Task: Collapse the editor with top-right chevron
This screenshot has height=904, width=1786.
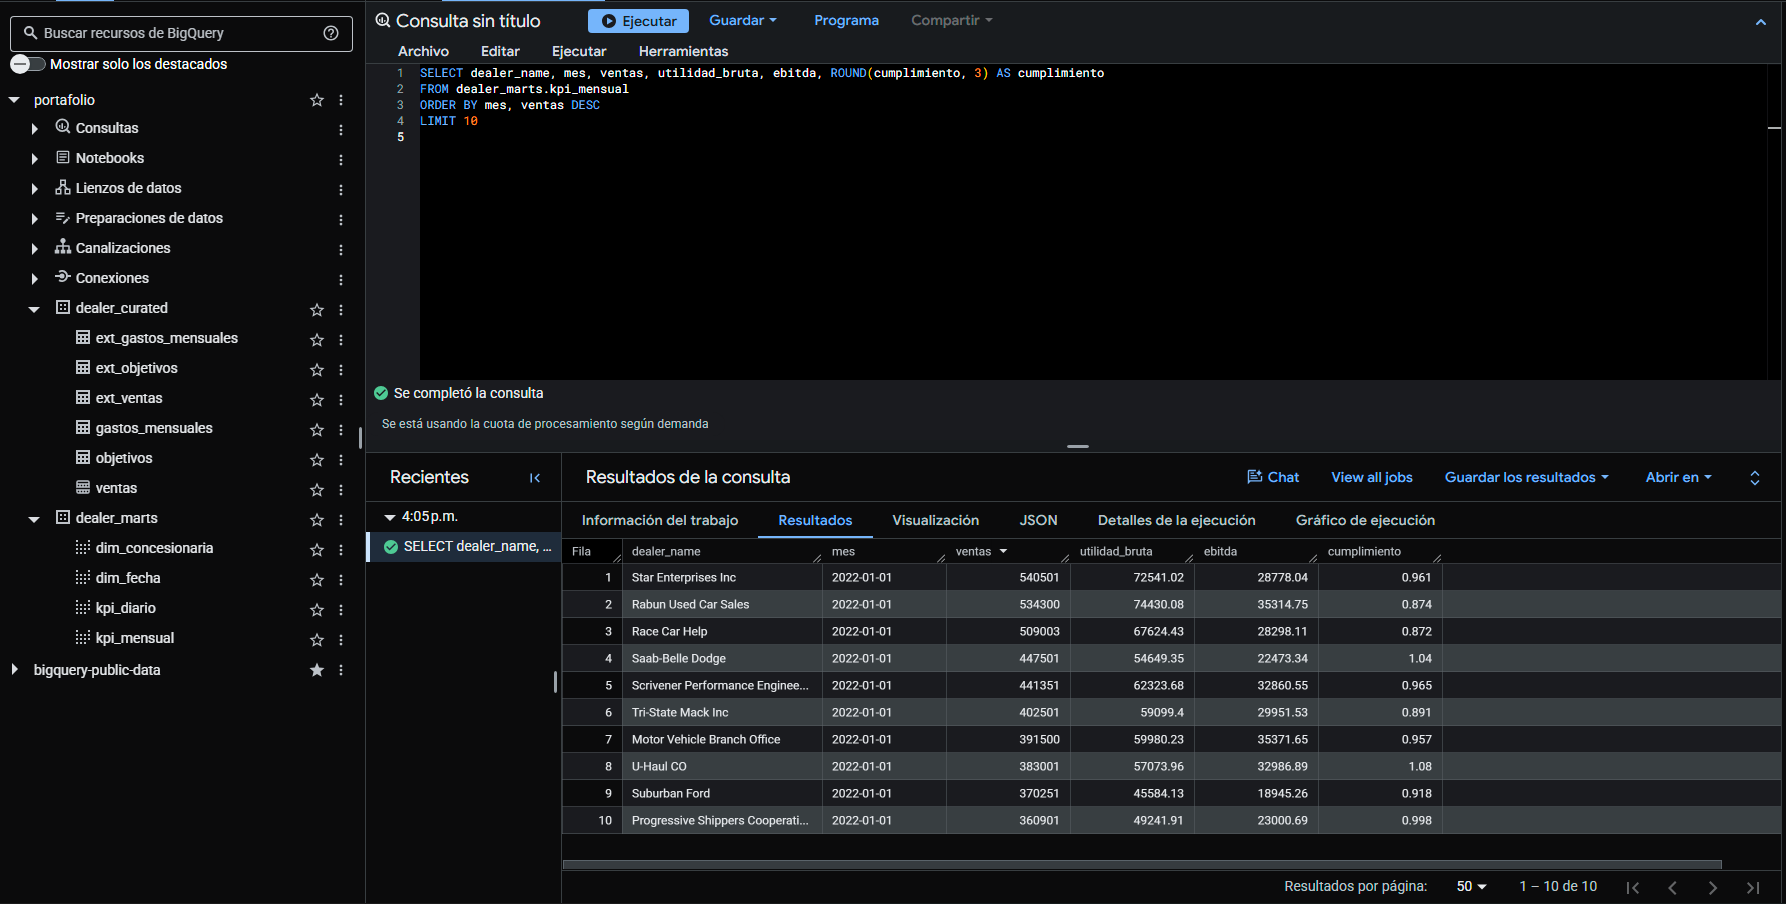Action: coord(1760,22)
